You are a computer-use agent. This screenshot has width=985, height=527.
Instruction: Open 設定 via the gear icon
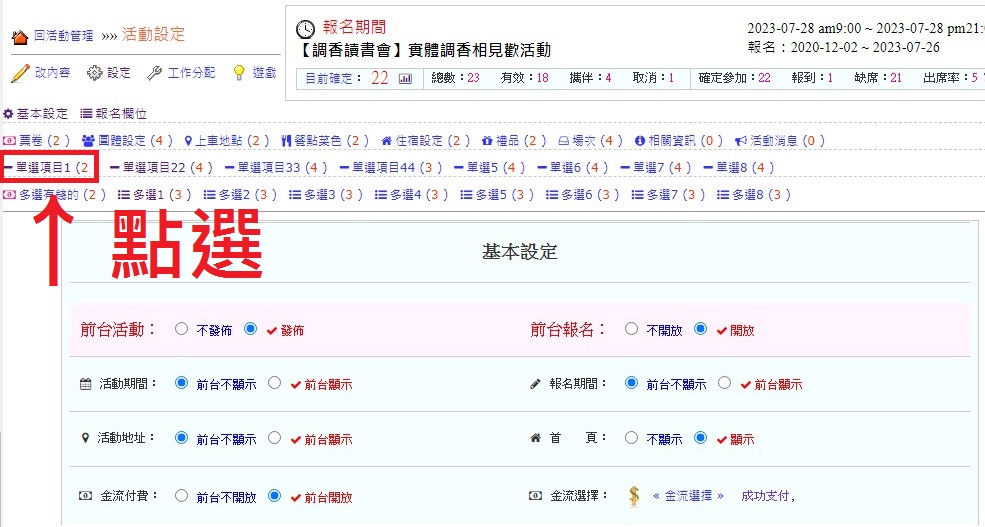tap(95, 73)
